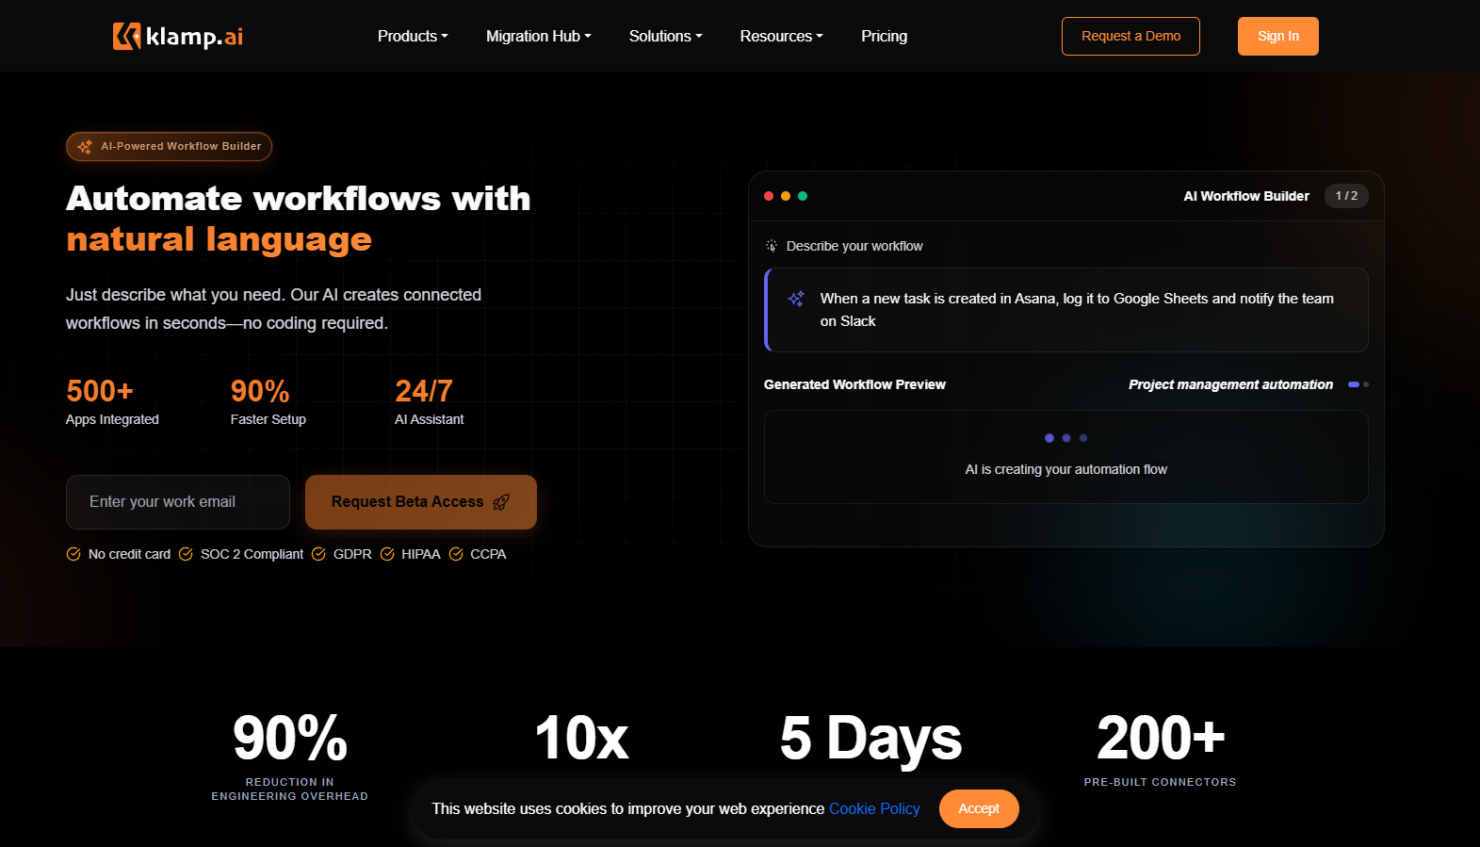Open the Resources dropdown
This screenshot has height=847, width=1480.
[780, 36]
